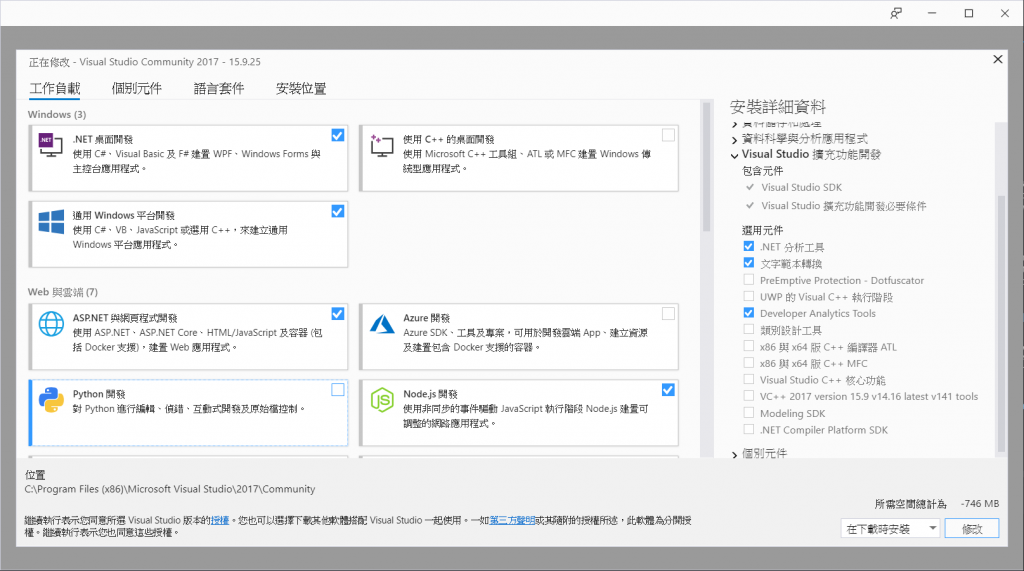
Task: Click the Node.js hexagon icon
Action: tap(382, 400)
